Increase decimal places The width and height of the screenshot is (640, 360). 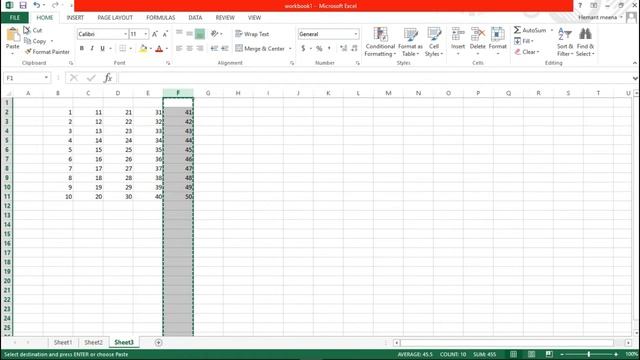344,49
